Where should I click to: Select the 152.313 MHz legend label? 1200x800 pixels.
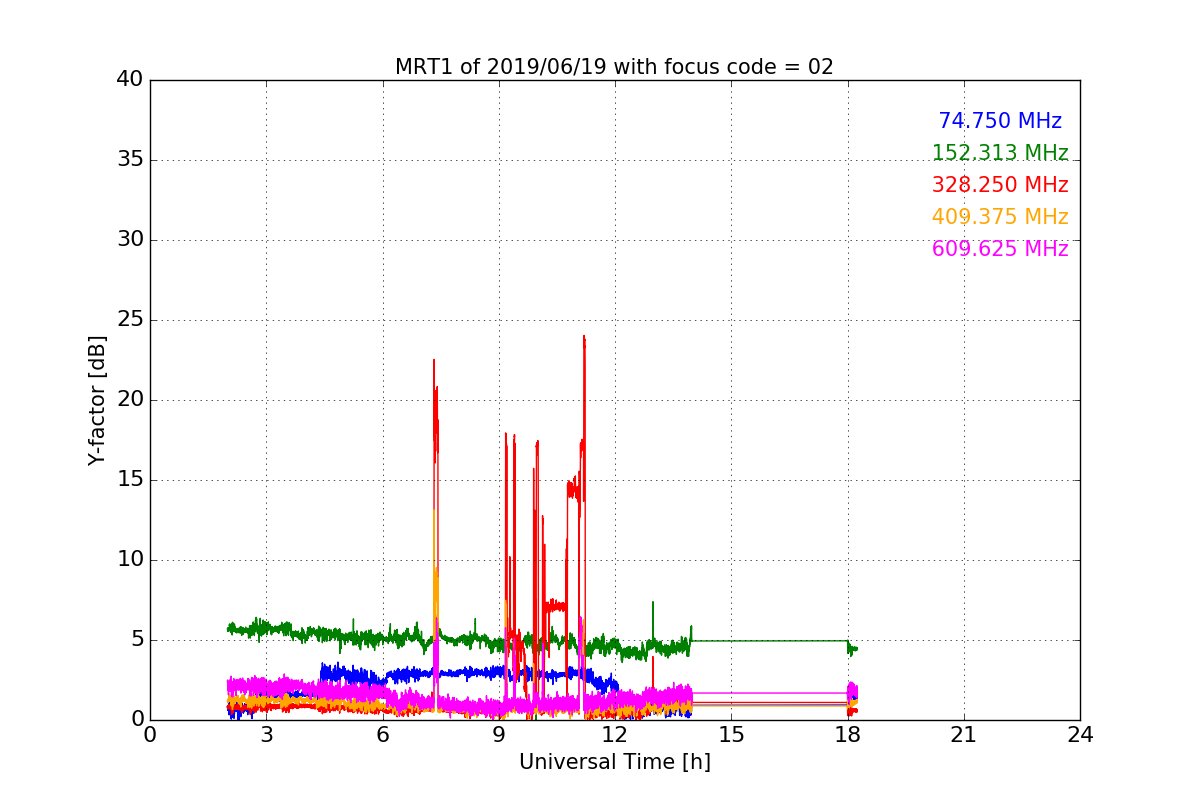coord(1000,153)
